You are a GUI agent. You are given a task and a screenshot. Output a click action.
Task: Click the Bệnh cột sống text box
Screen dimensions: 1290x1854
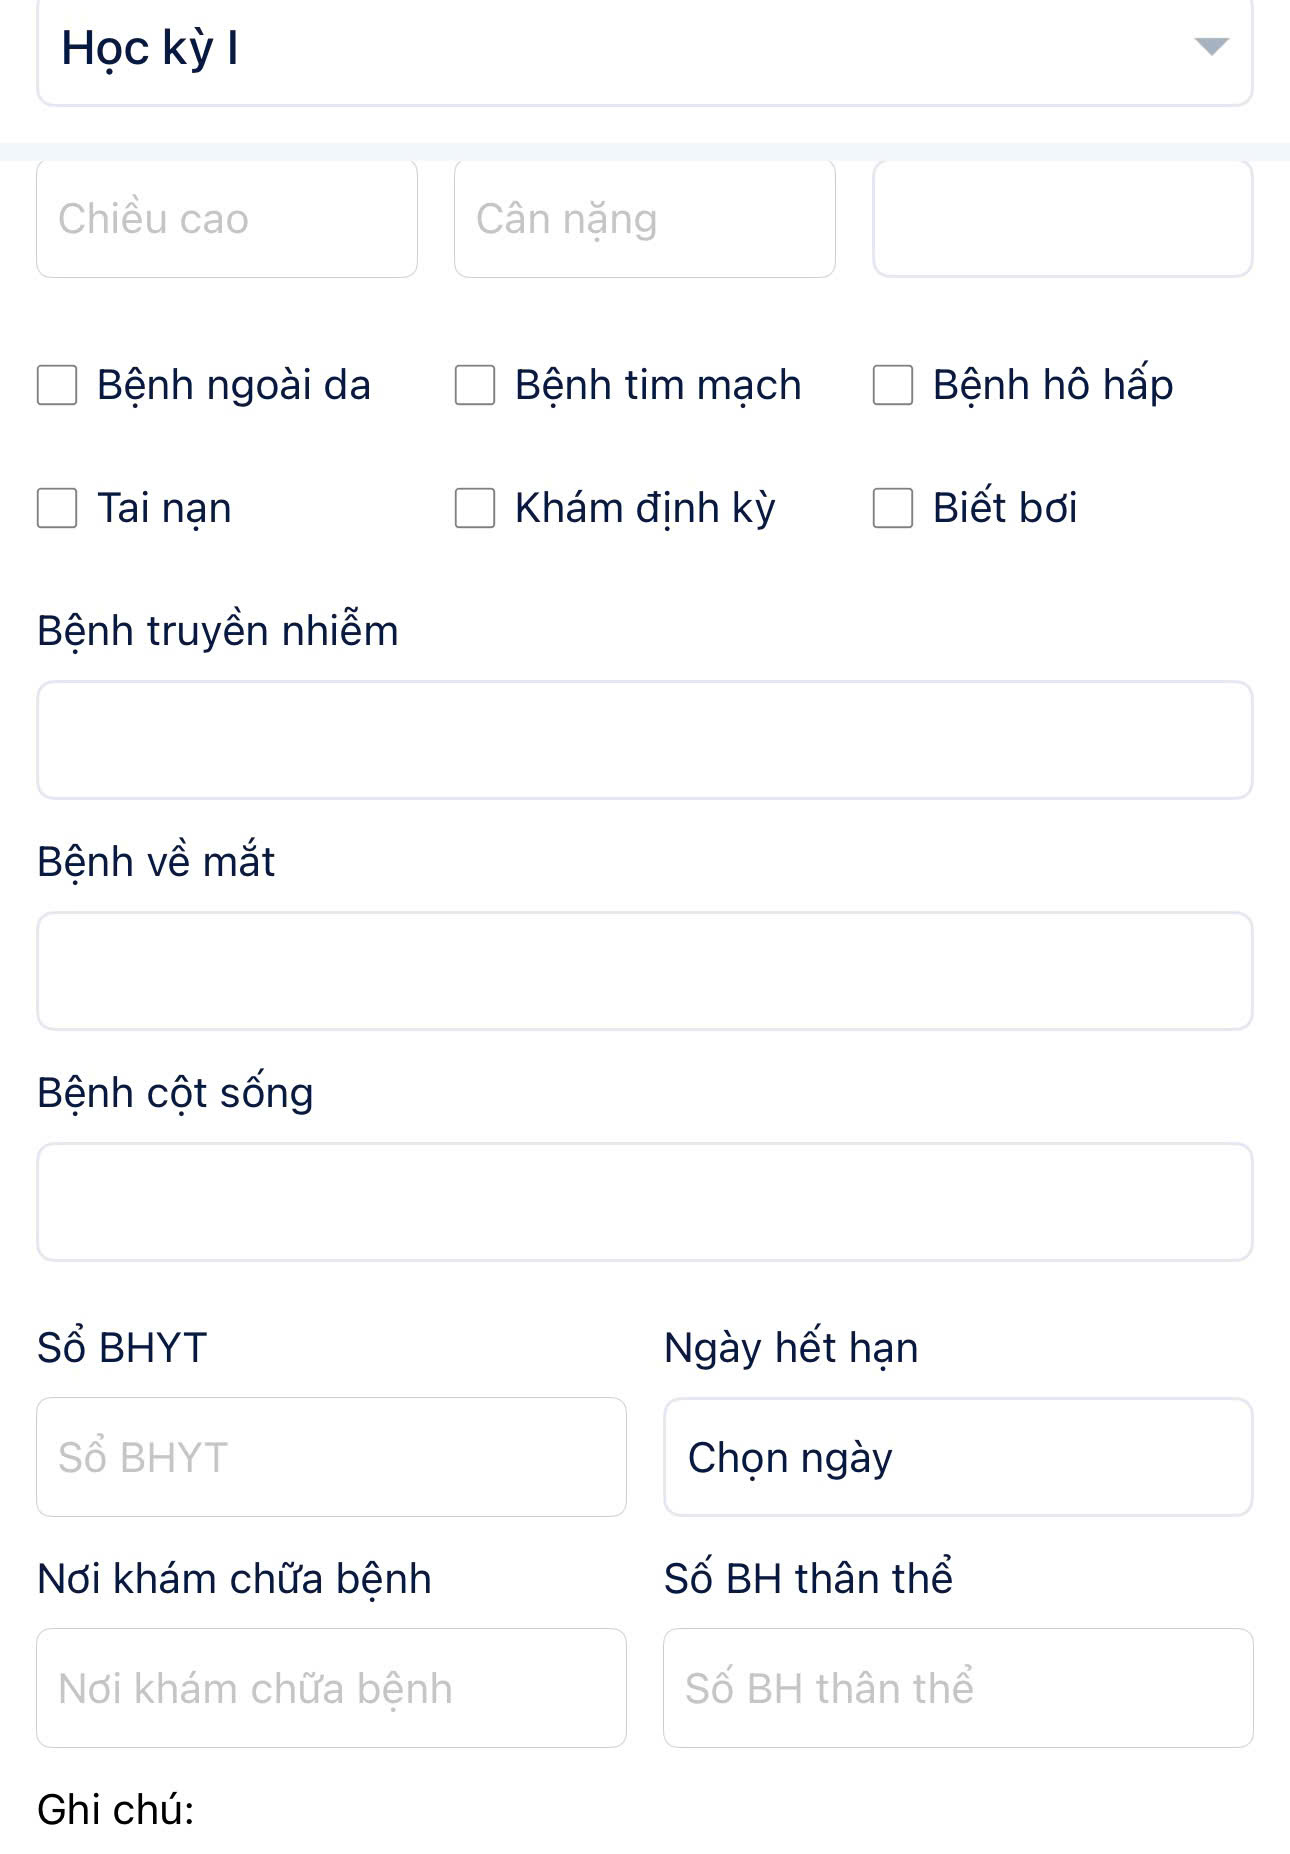pyautogui.click(x=644, y=1202)
